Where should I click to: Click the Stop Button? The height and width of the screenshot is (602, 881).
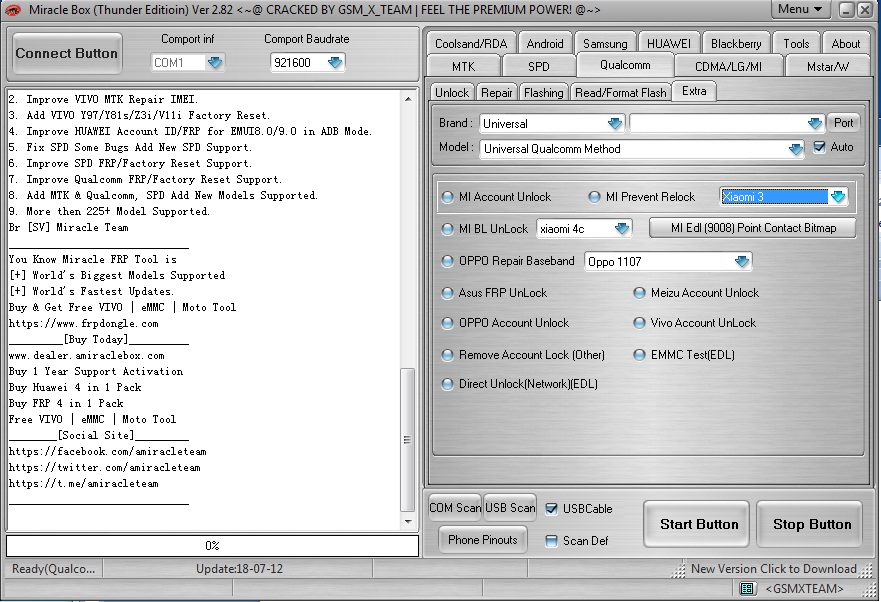click(810, 524)
